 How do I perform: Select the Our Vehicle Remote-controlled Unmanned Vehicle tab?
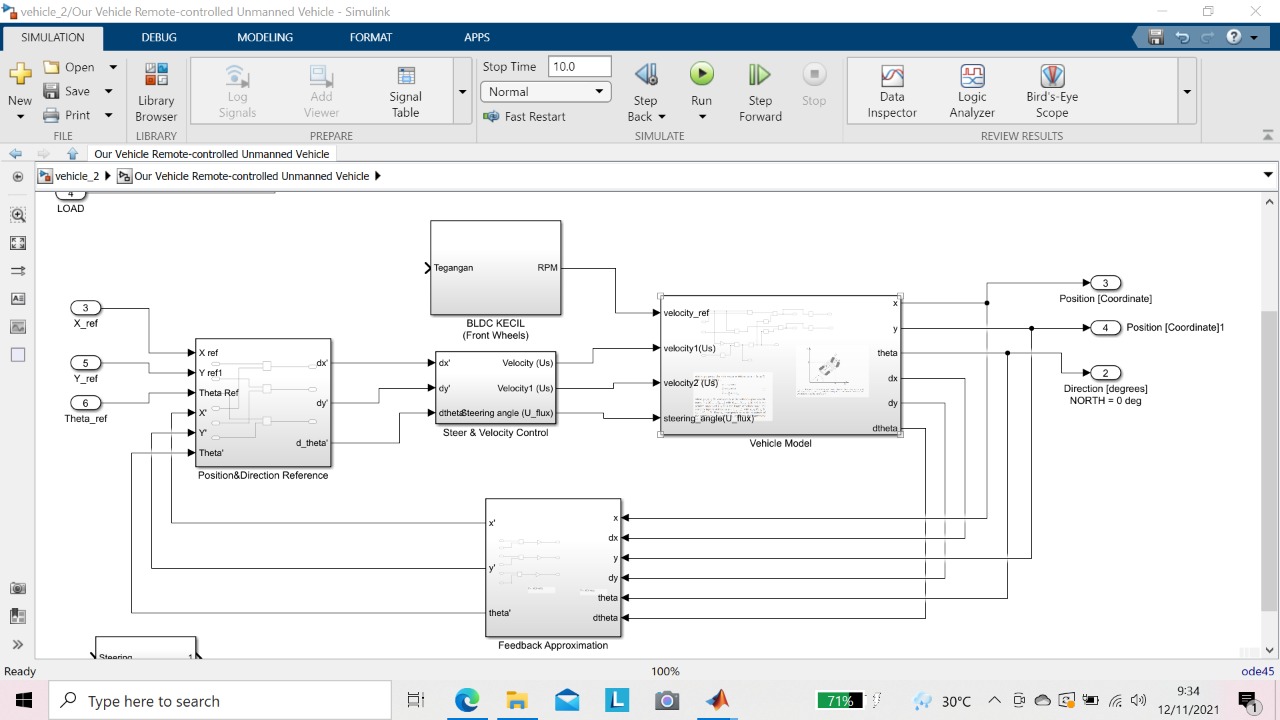coord(212,154)
